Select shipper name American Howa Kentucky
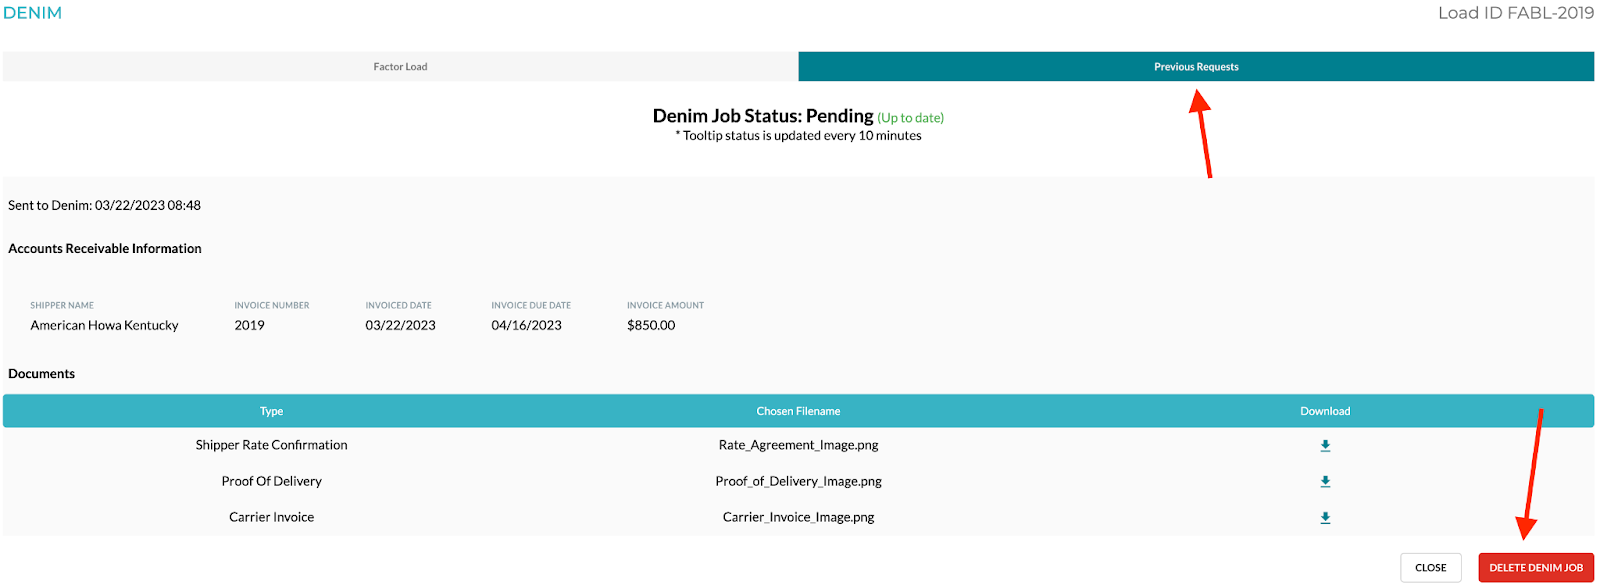Screen dimensions: 1600x585 pyautogui.click(x=105, y=325)
